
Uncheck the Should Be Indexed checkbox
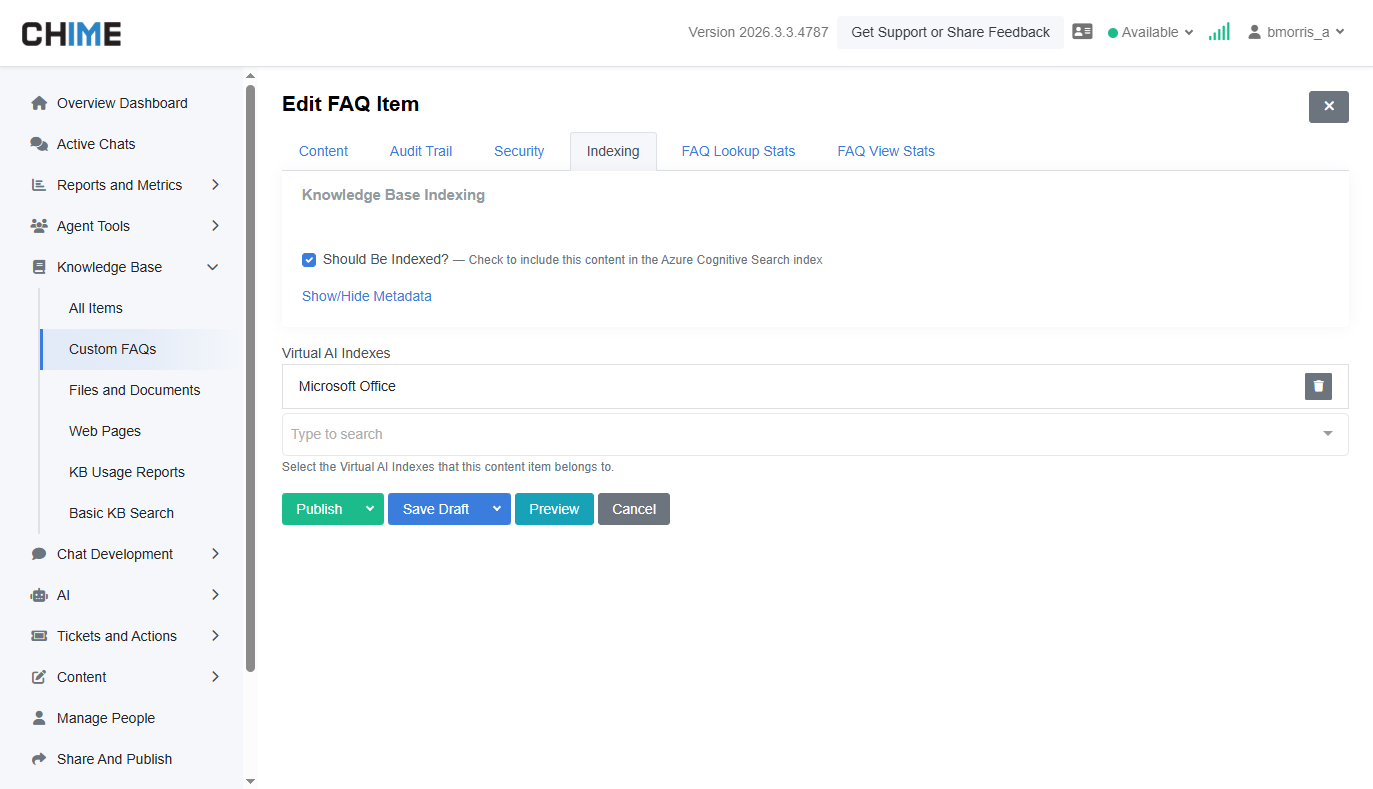(309, 260)
